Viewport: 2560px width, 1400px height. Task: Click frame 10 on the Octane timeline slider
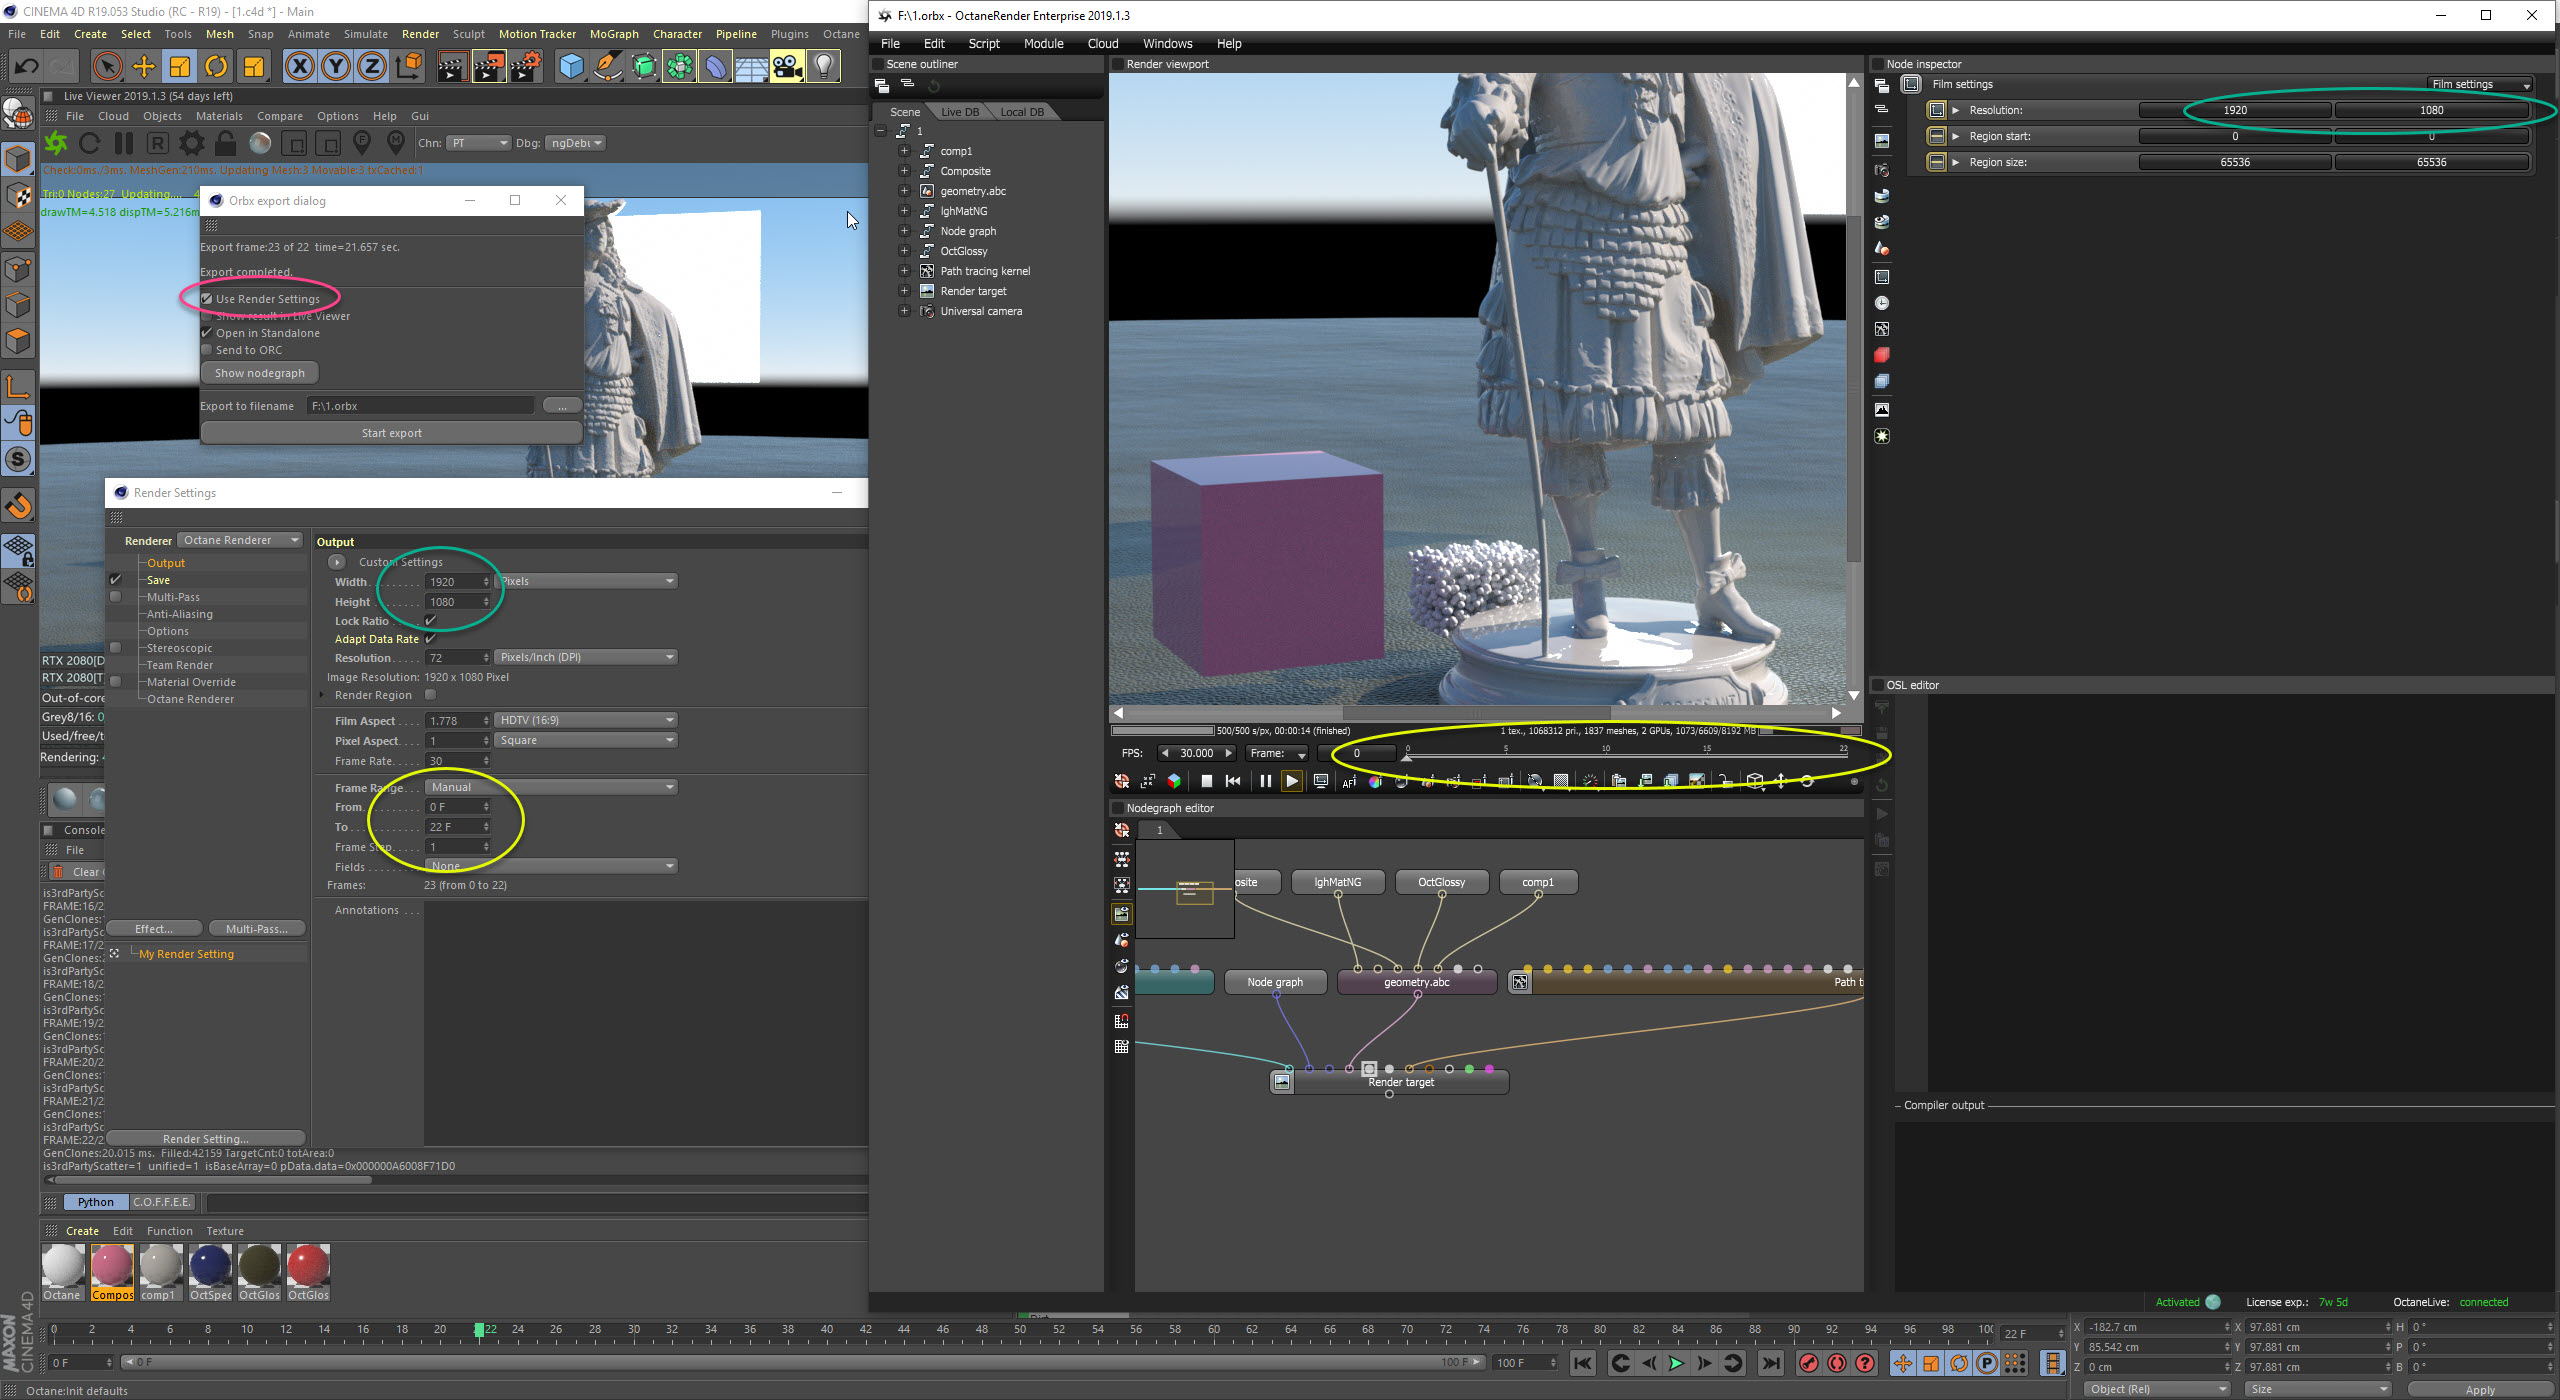pos(1605,755)
